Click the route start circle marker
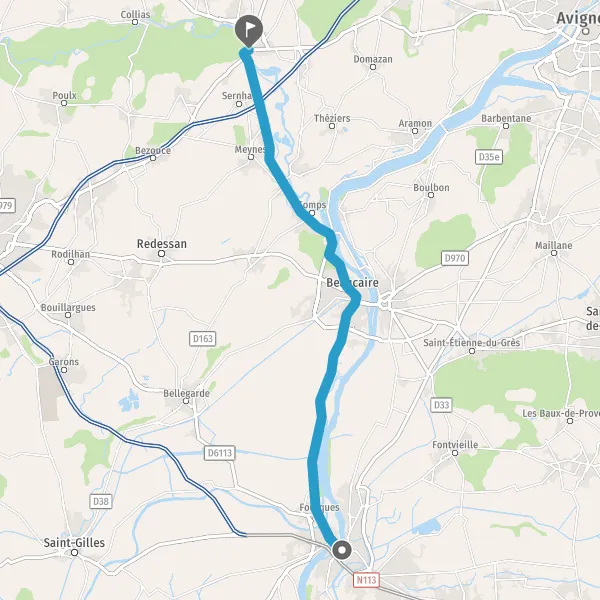This screenshot has height=600, width=600. [342, 550]
